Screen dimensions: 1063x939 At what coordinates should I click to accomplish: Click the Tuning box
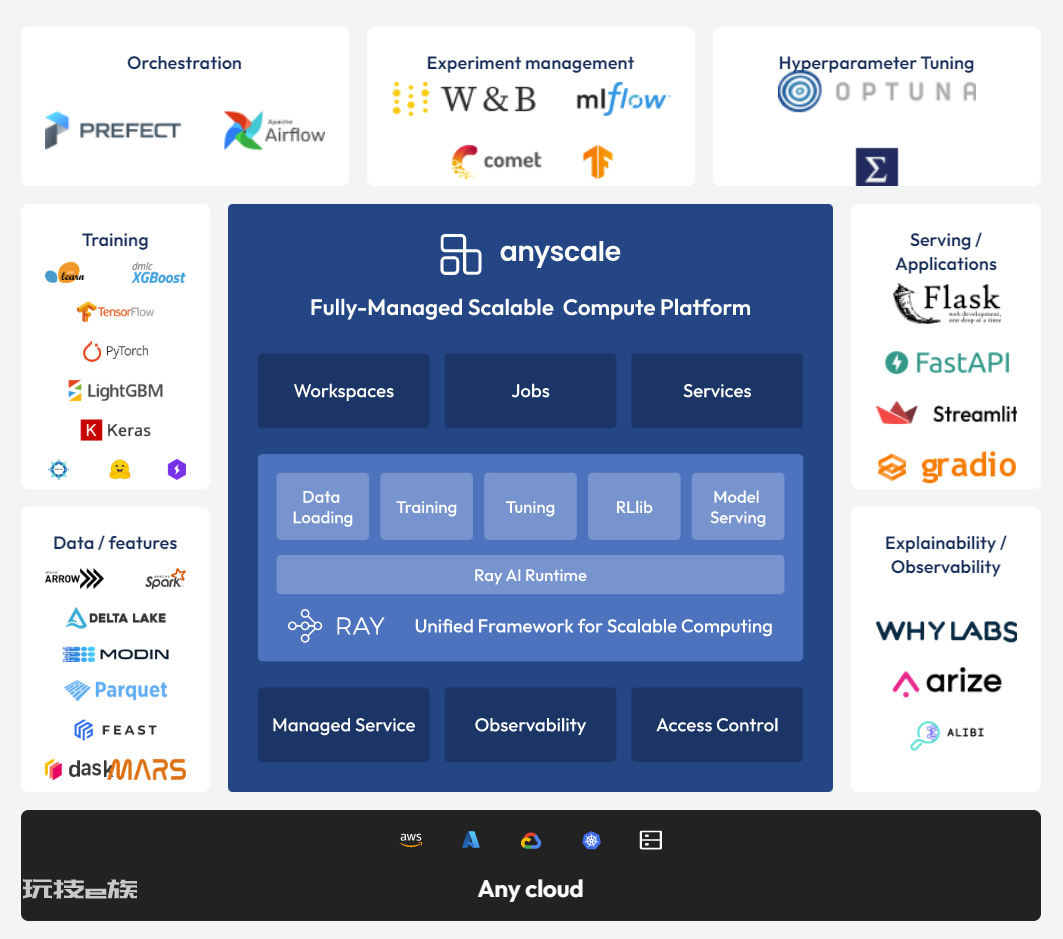(x=530, y=506)
